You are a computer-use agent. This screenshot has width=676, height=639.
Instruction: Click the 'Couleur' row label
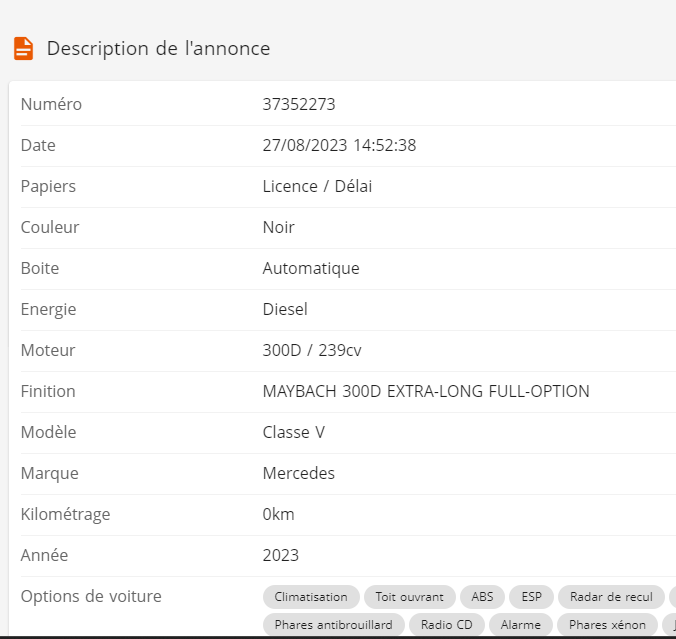pyautogui.click(x=50, y=227)
